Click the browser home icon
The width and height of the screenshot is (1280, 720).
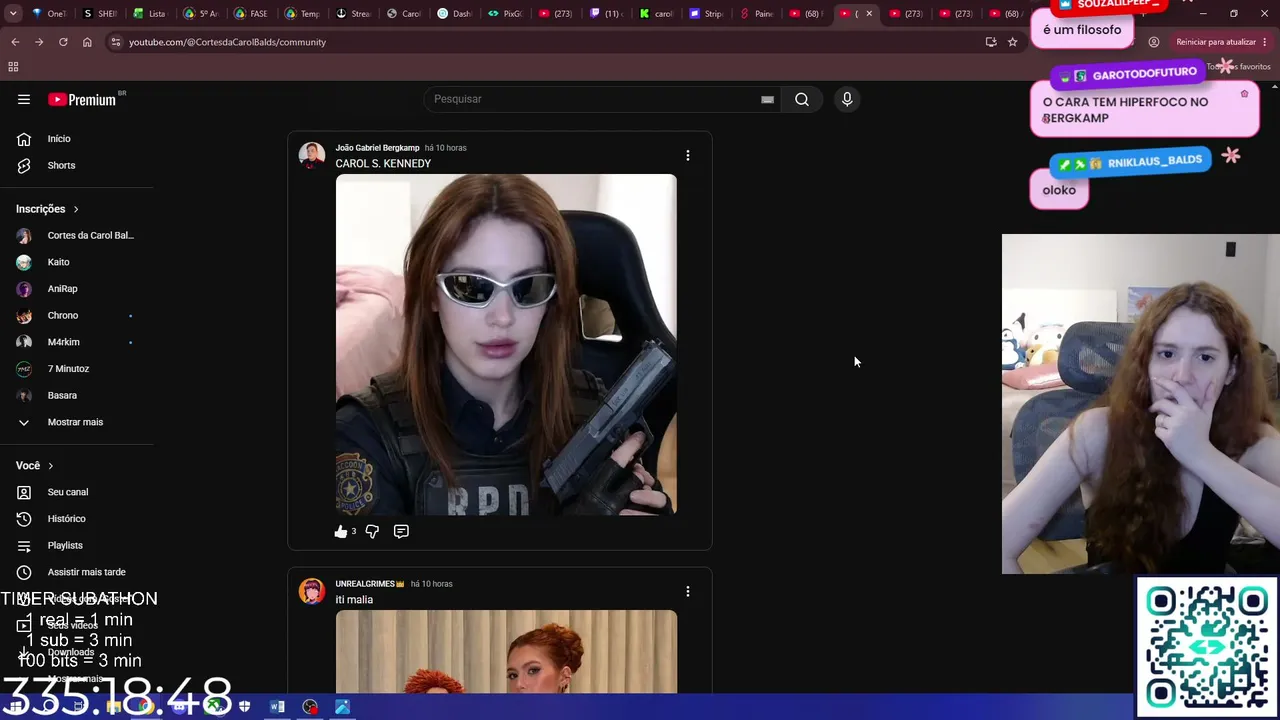[x=87, y=42]
